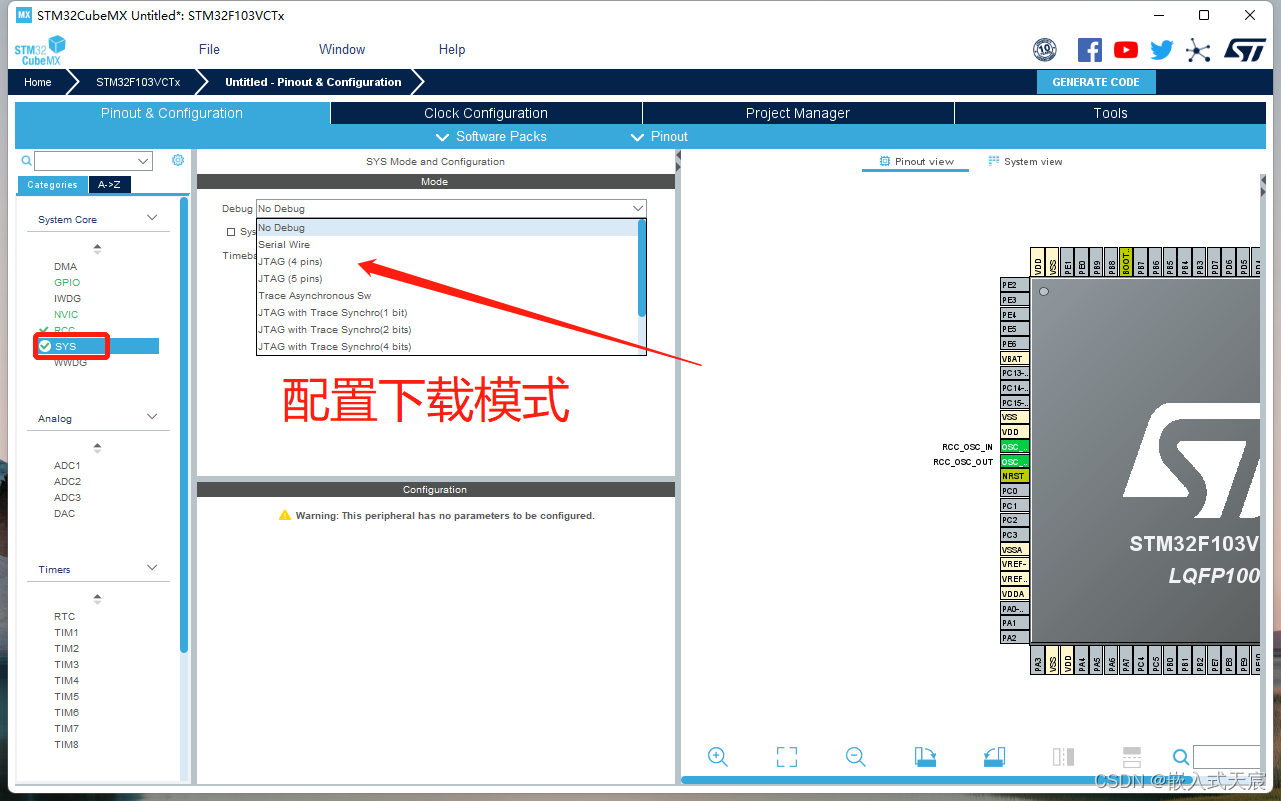Open ADC1 under Analog
1281x801 pixels.
(x=67, y=465)
